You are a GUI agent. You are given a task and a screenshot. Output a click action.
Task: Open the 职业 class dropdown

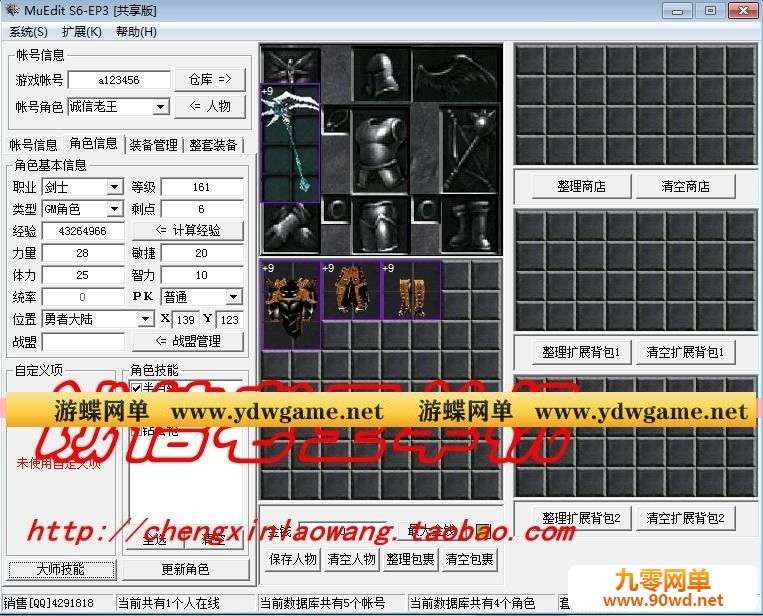tap(114, 187)
